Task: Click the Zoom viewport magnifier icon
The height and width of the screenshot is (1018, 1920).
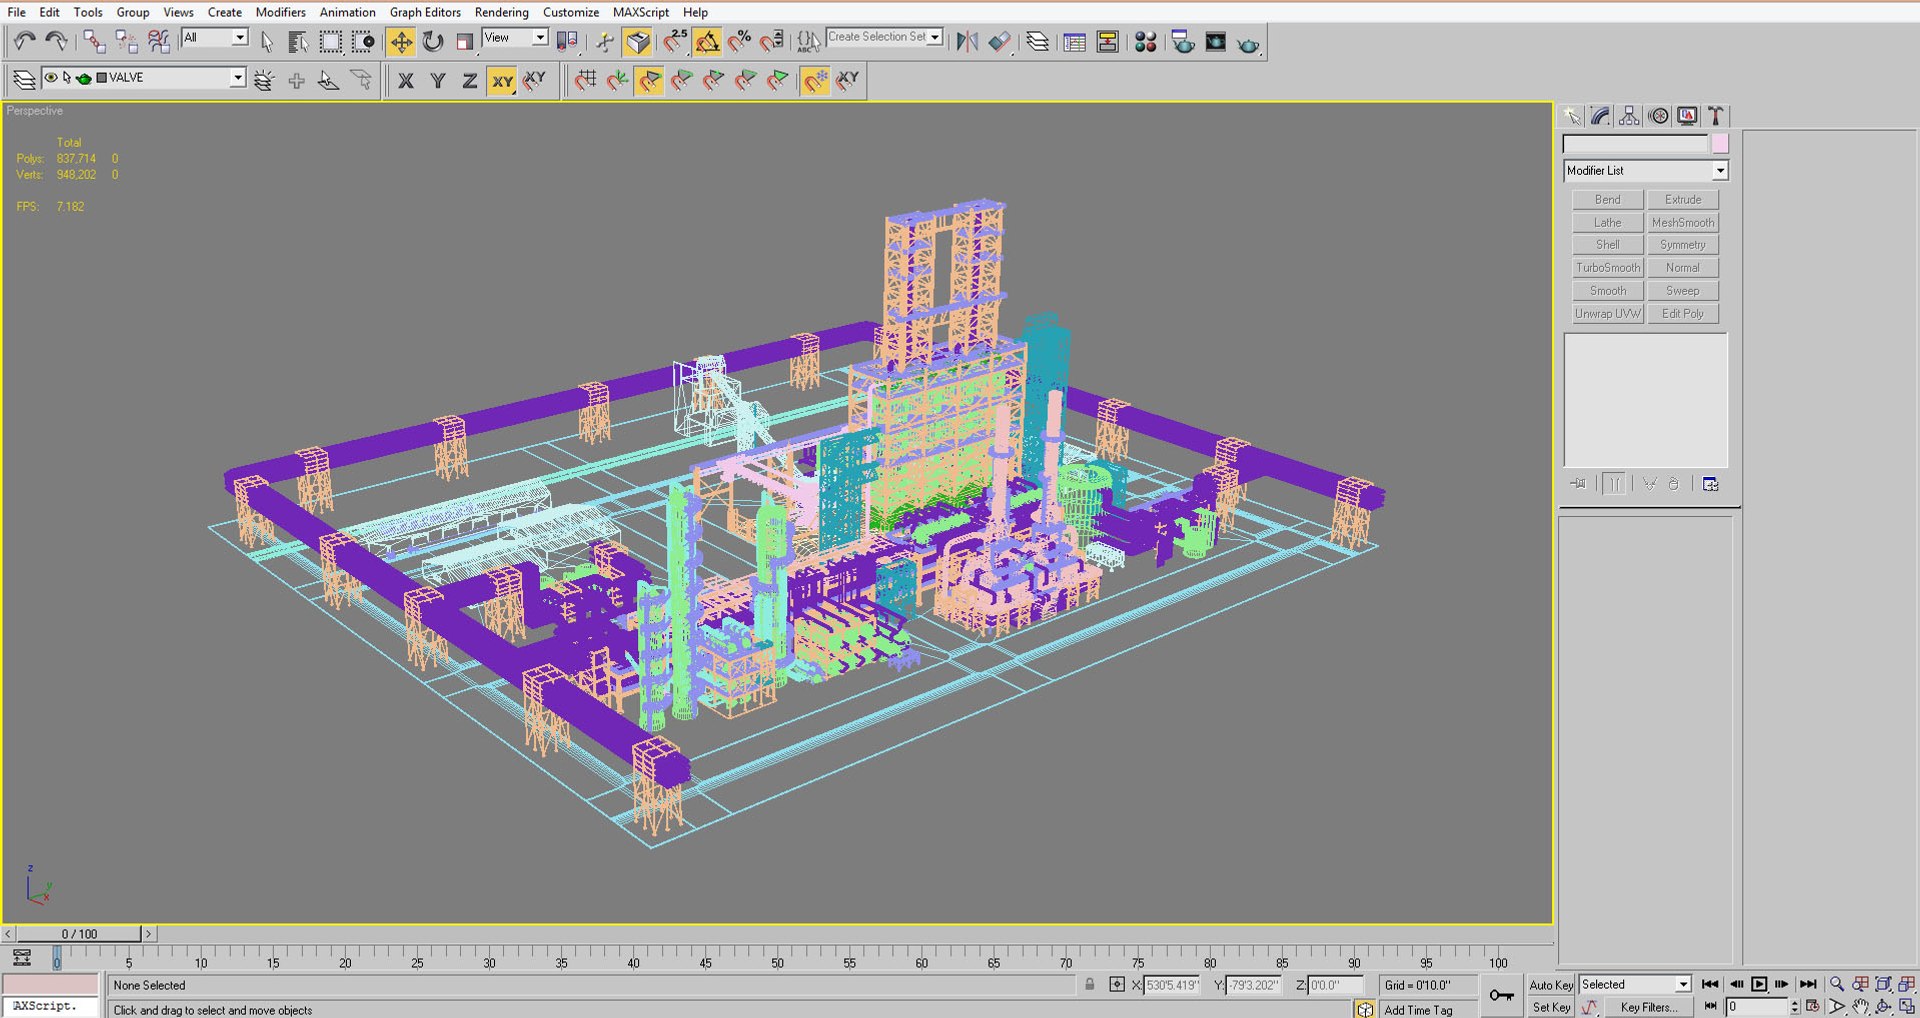Action: pos(1837,985)
